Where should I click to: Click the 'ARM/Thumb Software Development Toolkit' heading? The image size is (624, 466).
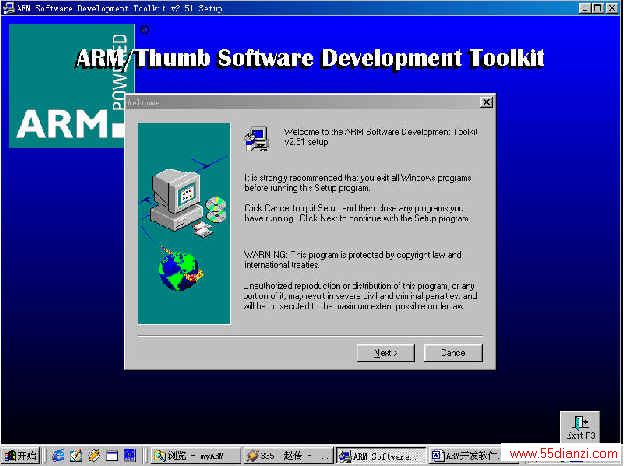[310, 58]
